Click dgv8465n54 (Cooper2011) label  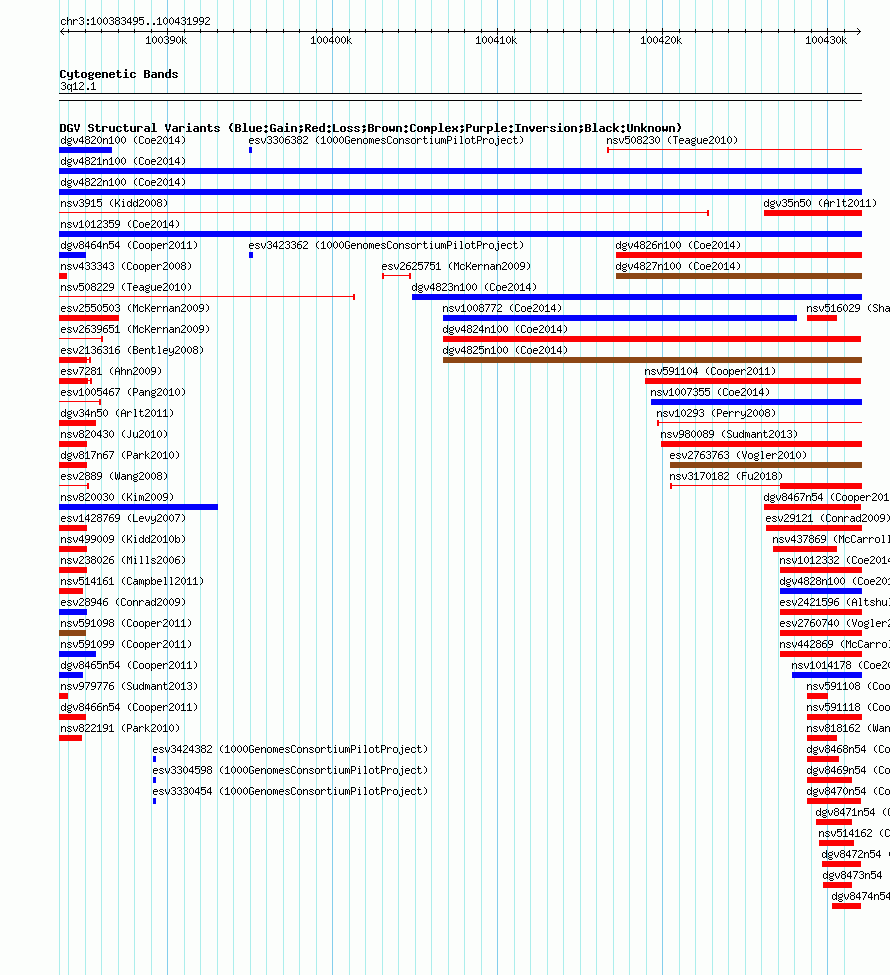129,665
